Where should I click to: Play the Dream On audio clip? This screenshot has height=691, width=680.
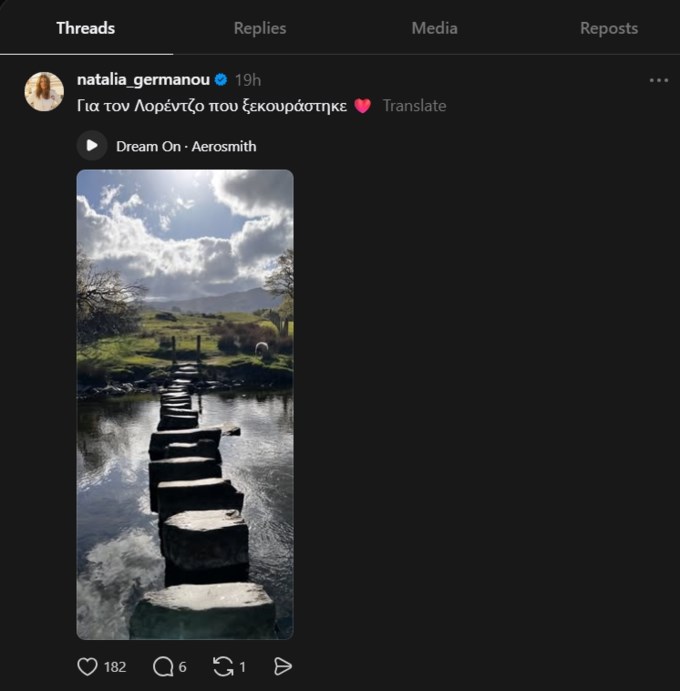click(92, 145)
